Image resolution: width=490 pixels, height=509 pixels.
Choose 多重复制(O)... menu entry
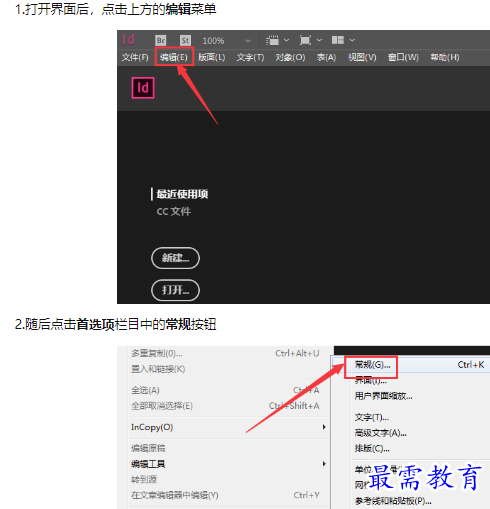point(225,353)
